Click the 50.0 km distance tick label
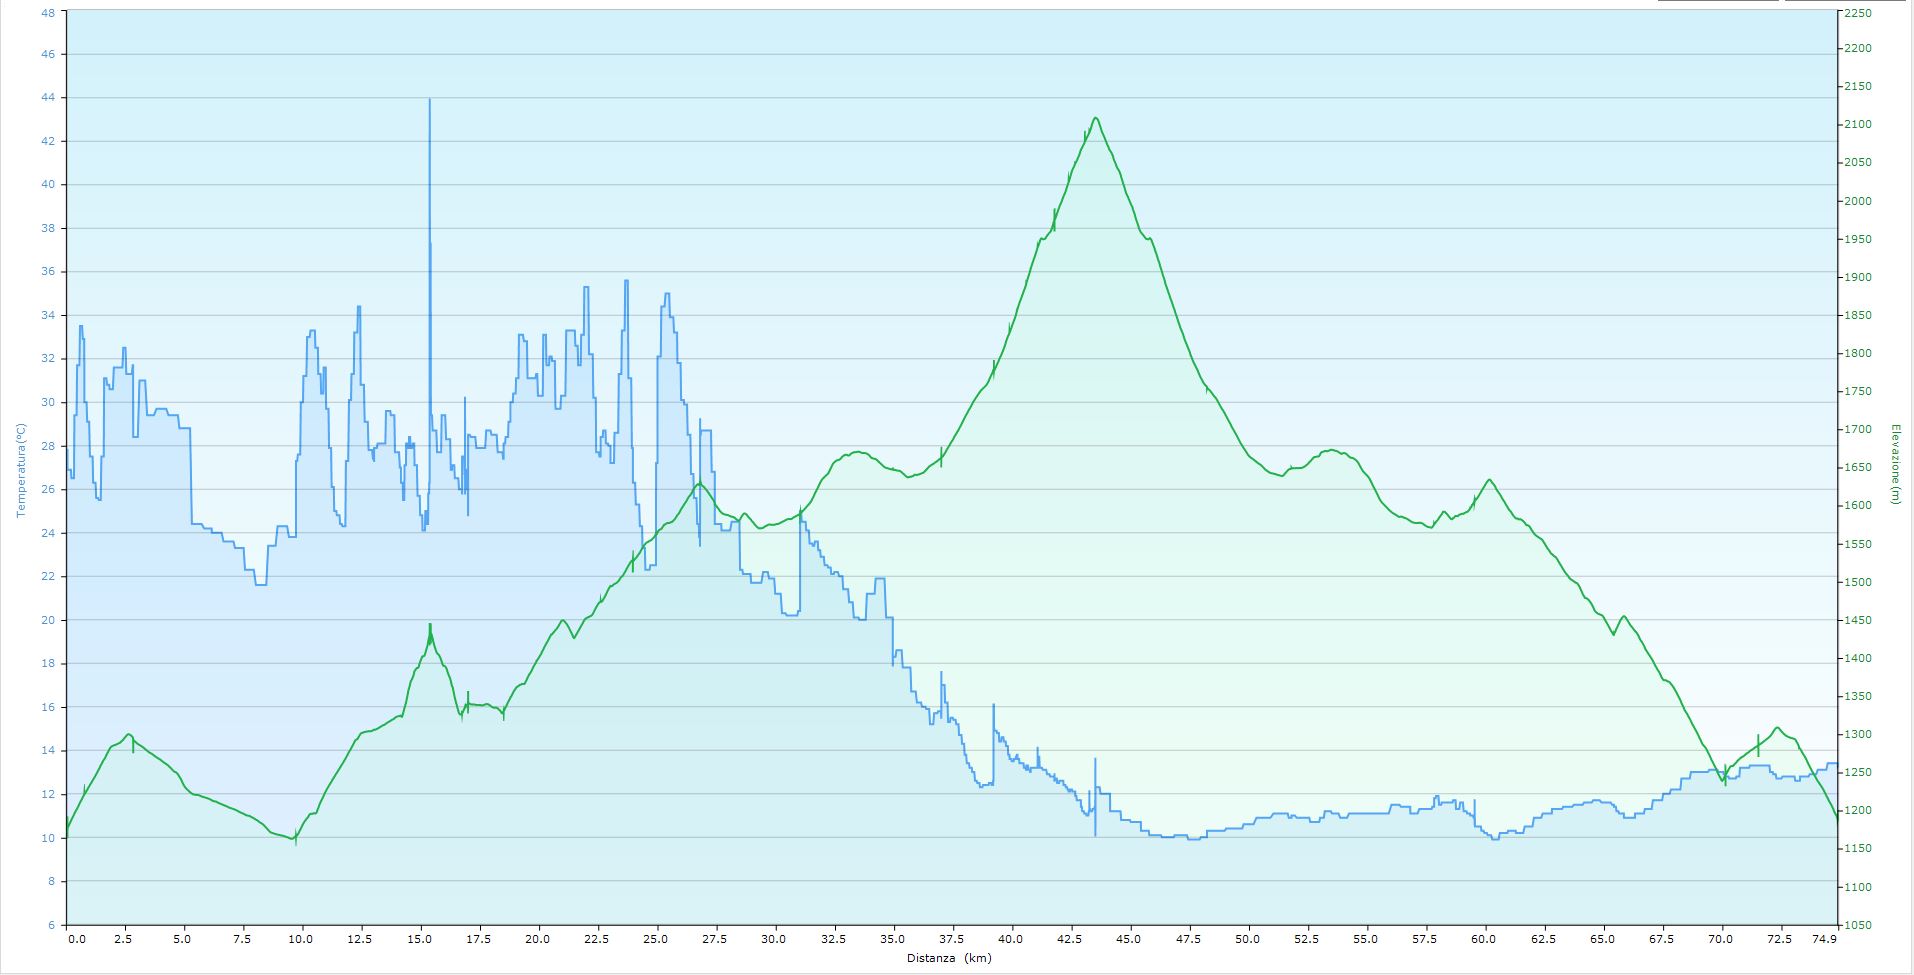Screen dimensions: 1914x975 [x=1248, y=939]
